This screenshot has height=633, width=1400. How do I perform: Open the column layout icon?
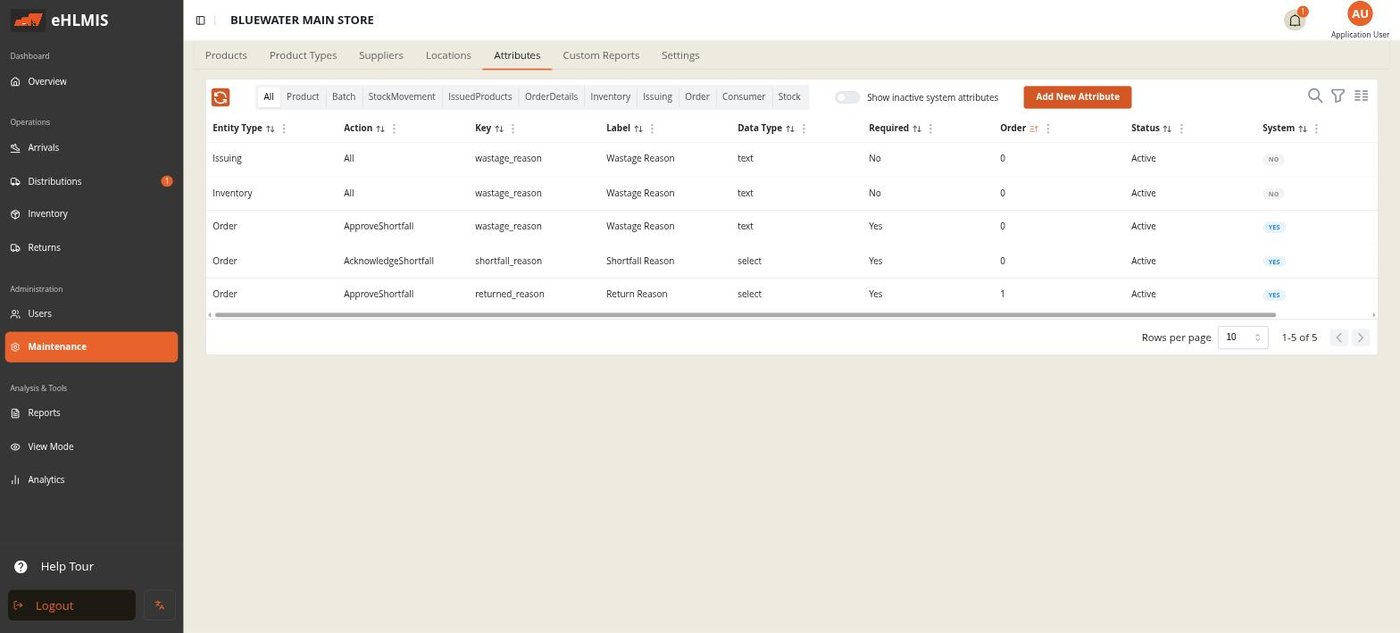click(x=1361, y=96)
